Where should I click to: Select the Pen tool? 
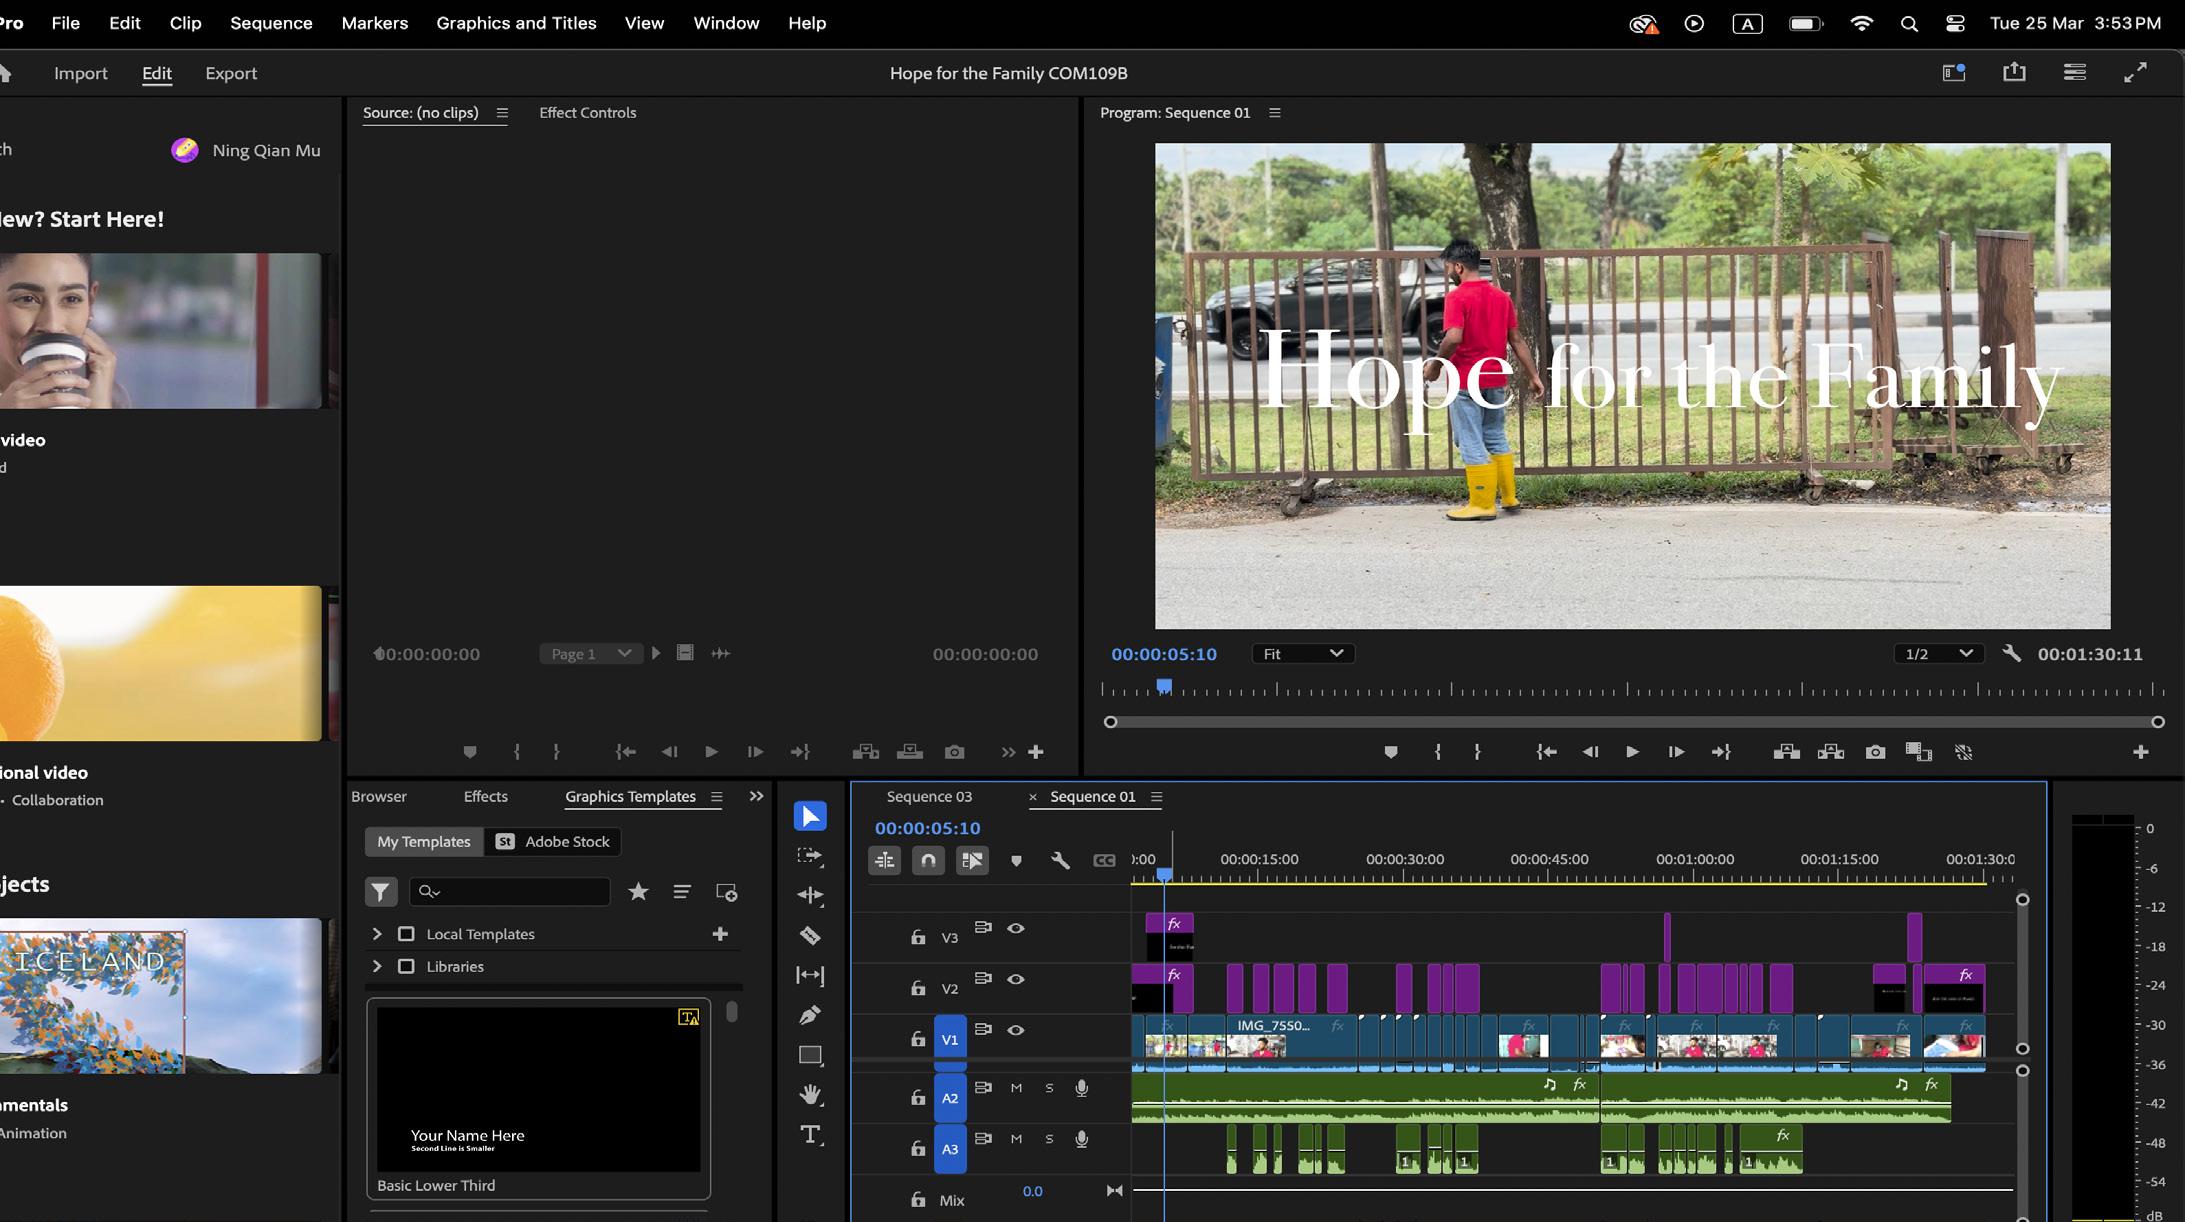click(810, 1015)
